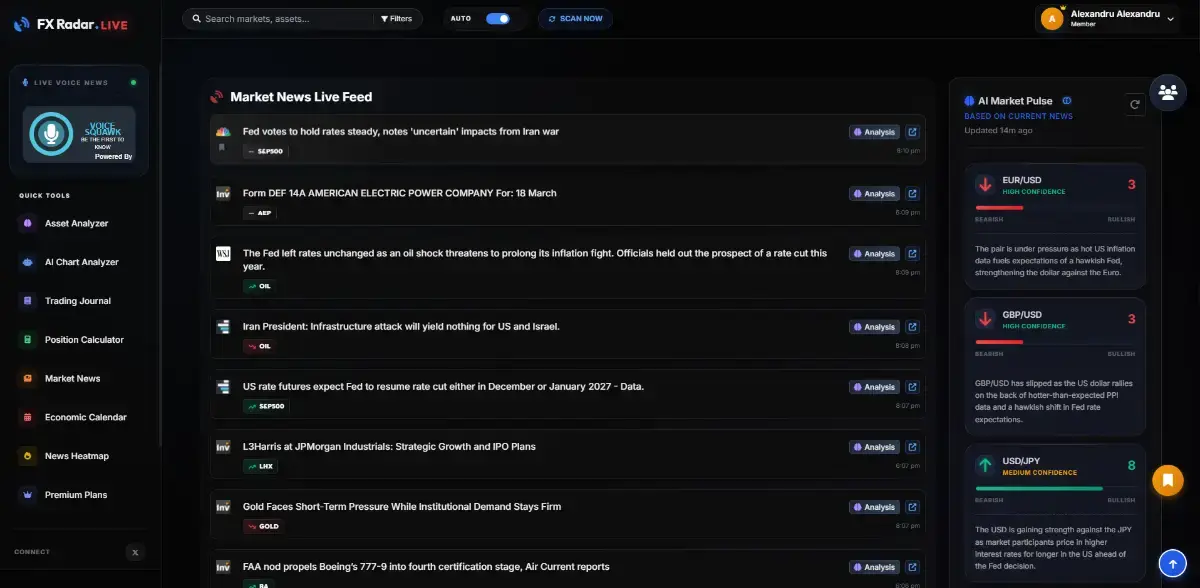Bookmark the Fed votes to hold rates story
Image resolution: width=1200 pixels, height=588 pixels.
pos(222,147)
